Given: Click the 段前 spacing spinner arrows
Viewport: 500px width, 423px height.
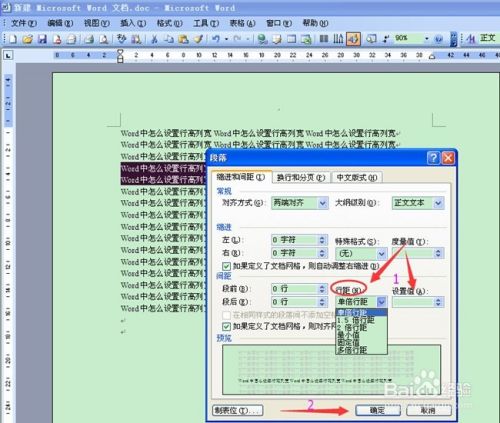Looking at the screenshot, I should tap(322, 289).
